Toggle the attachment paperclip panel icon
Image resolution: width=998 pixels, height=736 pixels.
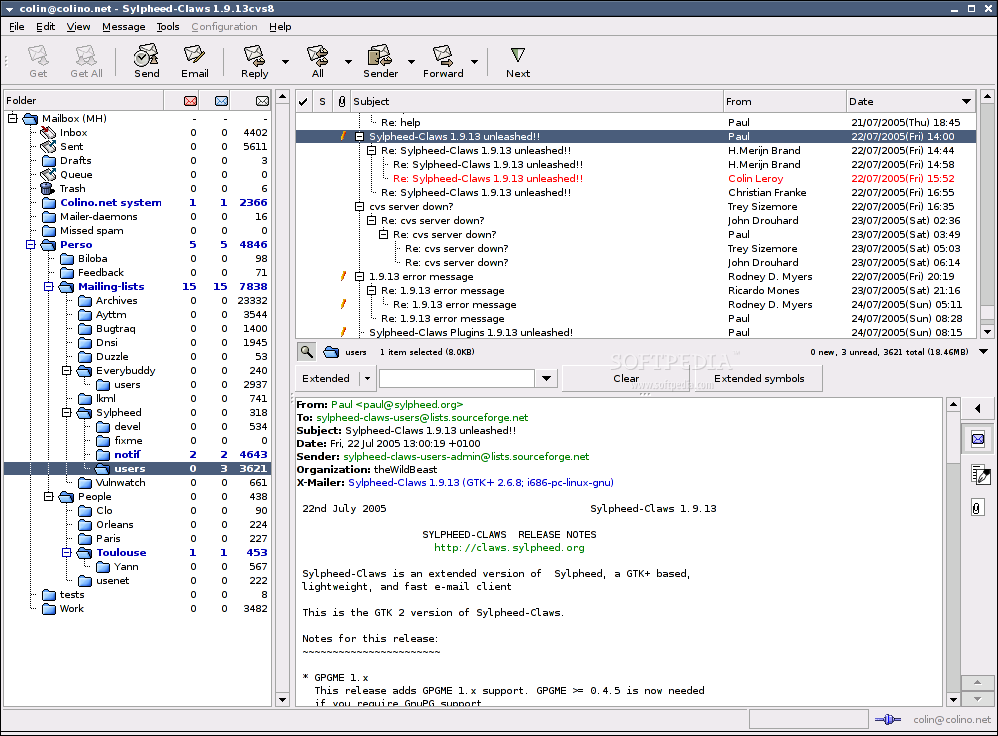coord(978,505)
